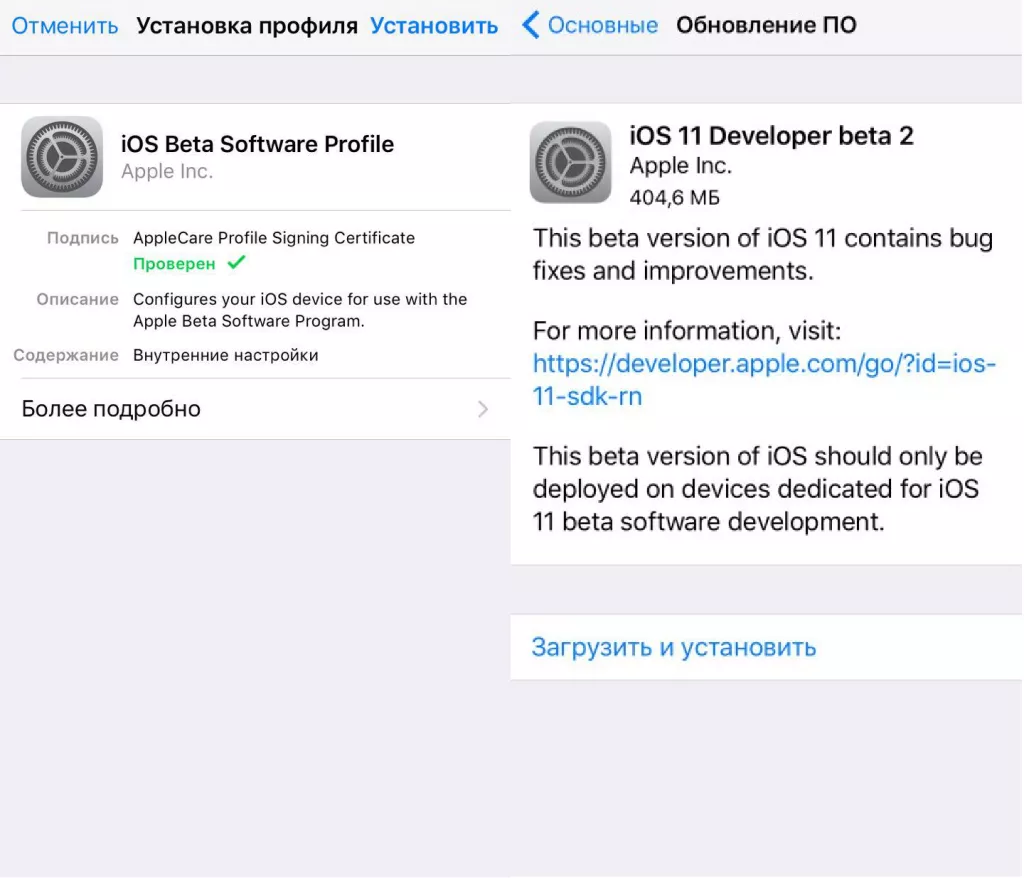Open the developer.apple.com release notes link
This screenshot has width=1024, height=878.
[x=763, y=363]
